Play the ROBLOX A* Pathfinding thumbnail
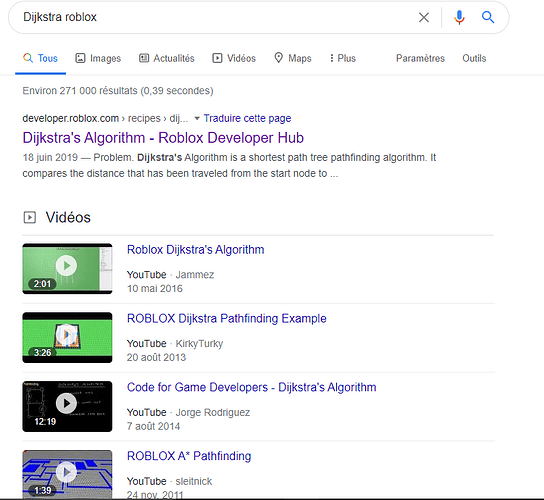544x500 pixels. 67,474
